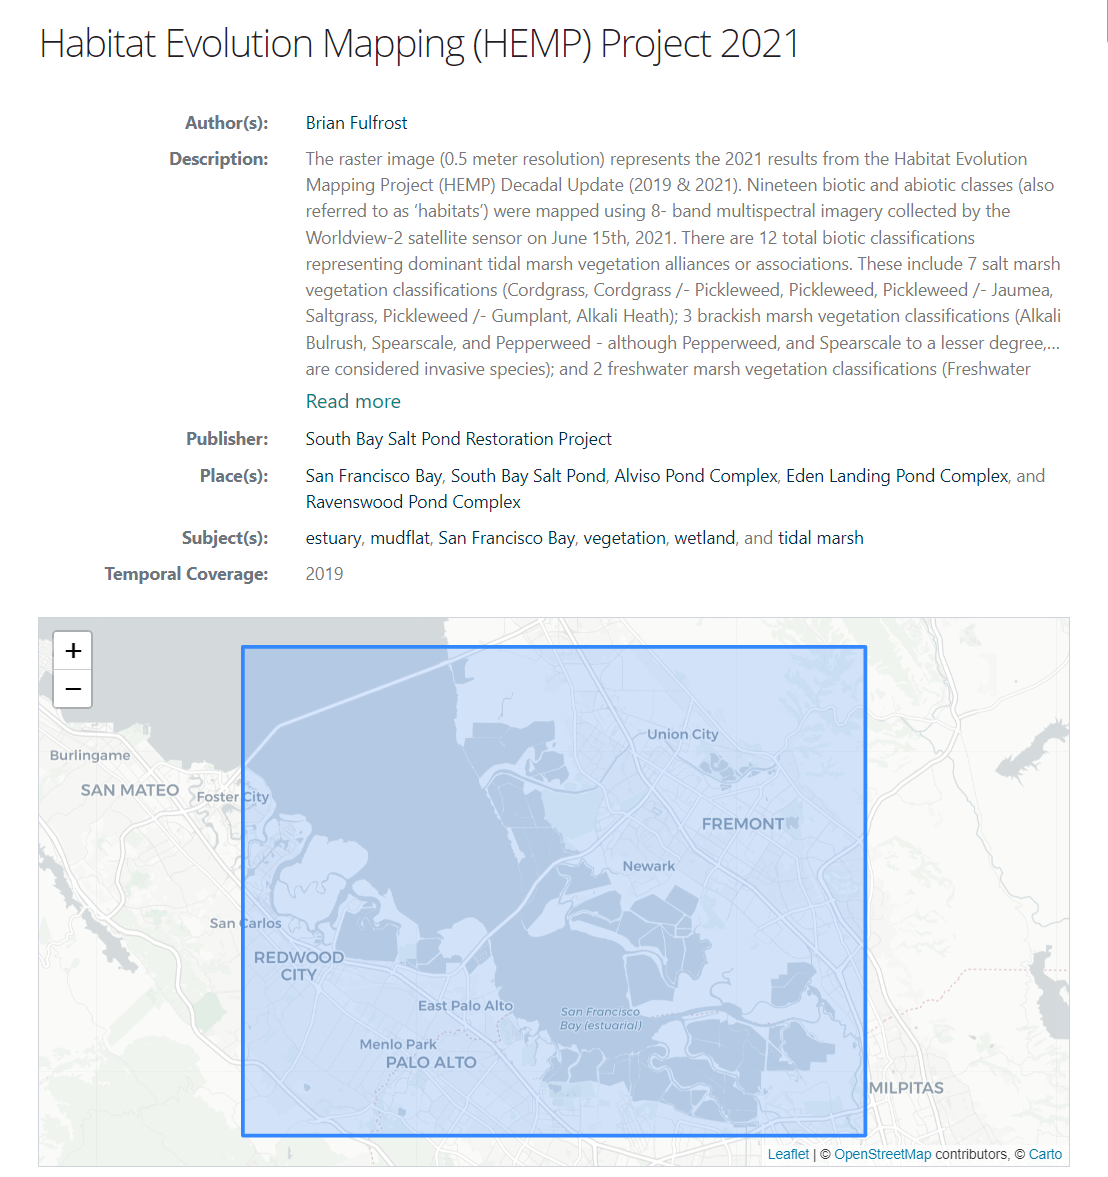Click the Union City map label
Viewport: 1108px width, 1177px height.
click(x=682, y=734)
